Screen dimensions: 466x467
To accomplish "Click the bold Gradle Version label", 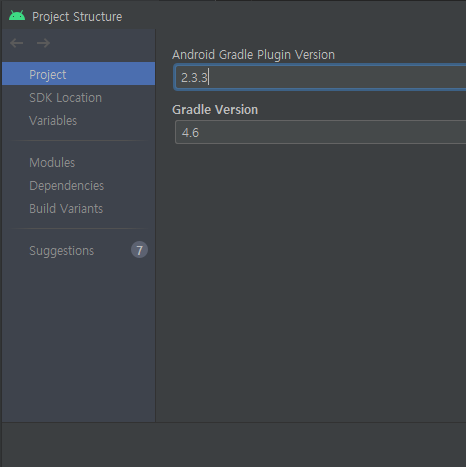I will tap(215, 110).
